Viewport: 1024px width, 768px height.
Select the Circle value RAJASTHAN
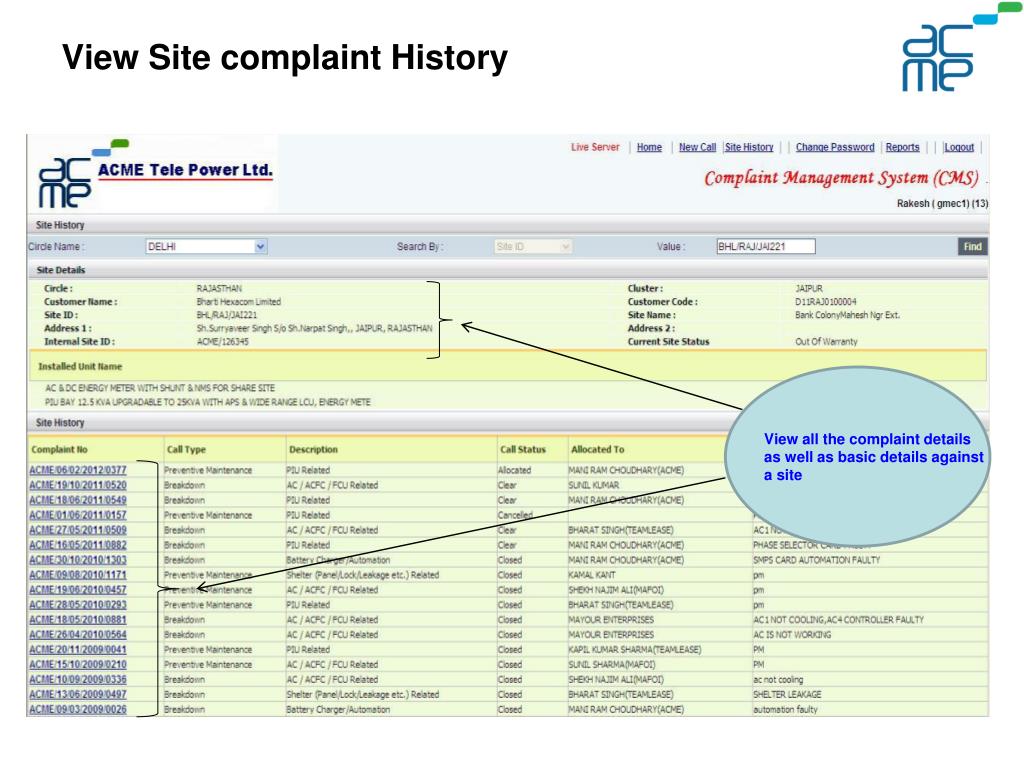coord(219,289)
